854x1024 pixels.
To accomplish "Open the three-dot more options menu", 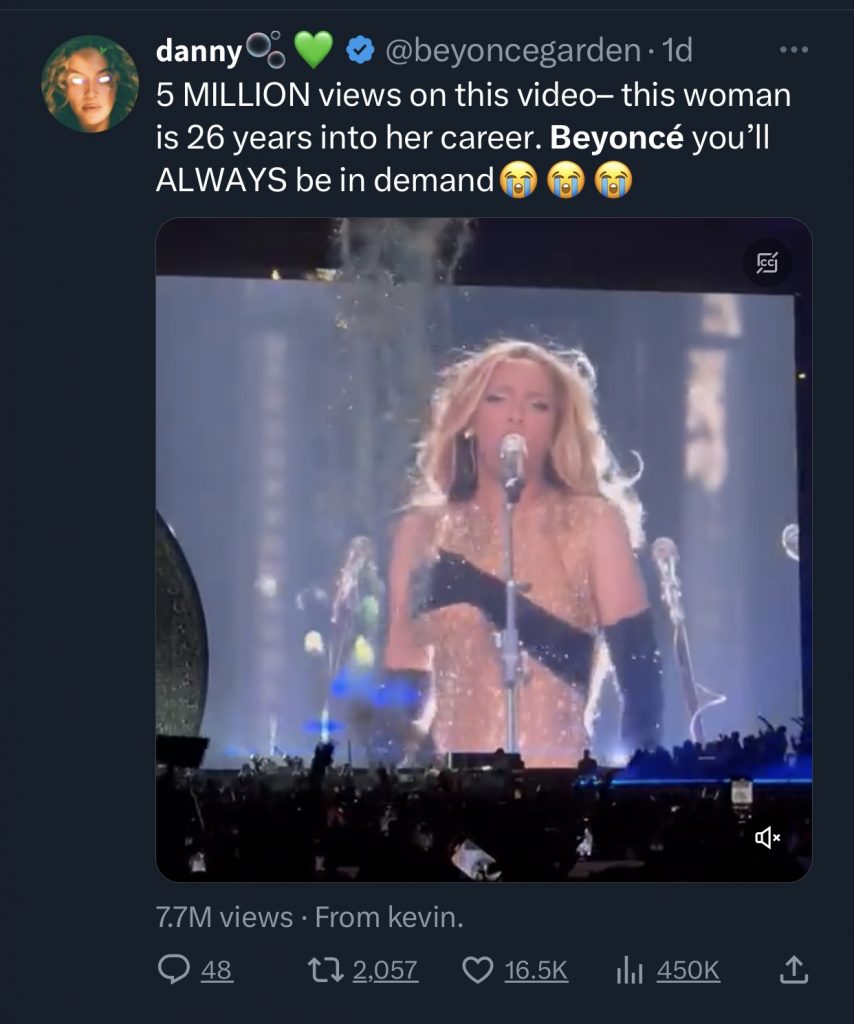I will click(x=794, y=50).
